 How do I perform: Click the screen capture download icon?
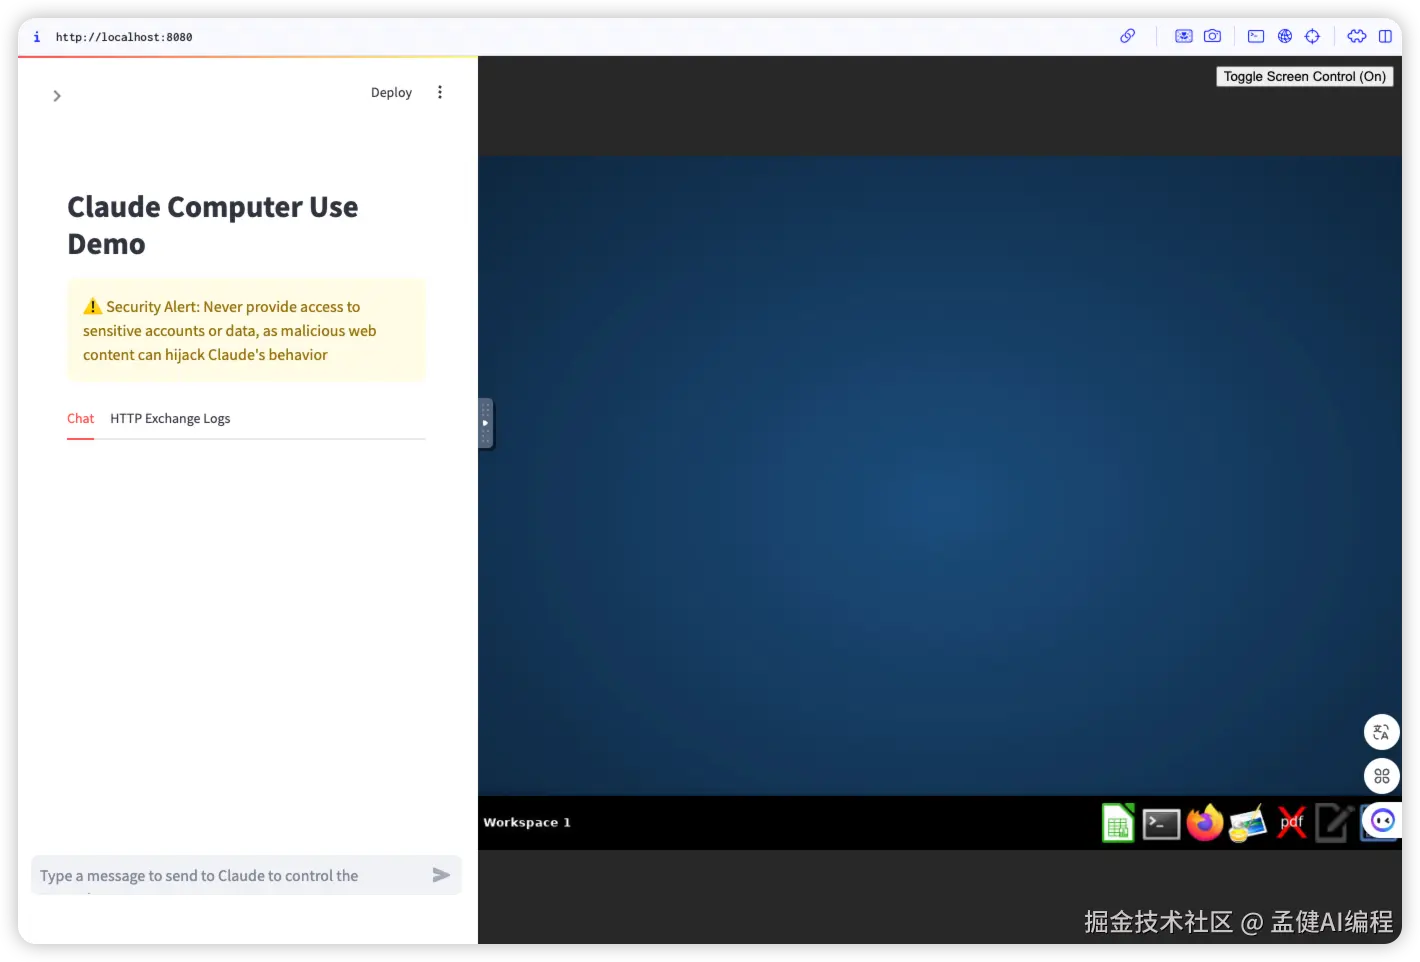coord(1184,36)
